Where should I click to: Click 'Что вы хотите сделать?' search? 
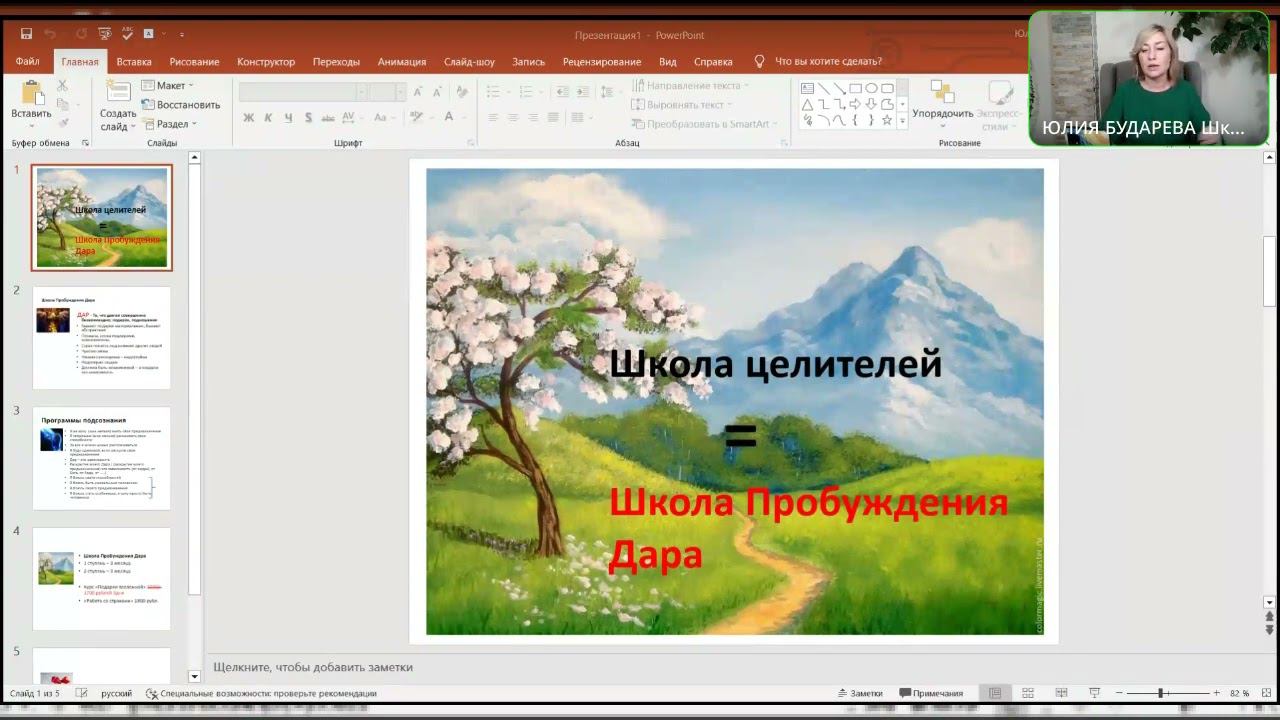pos(818,61)
